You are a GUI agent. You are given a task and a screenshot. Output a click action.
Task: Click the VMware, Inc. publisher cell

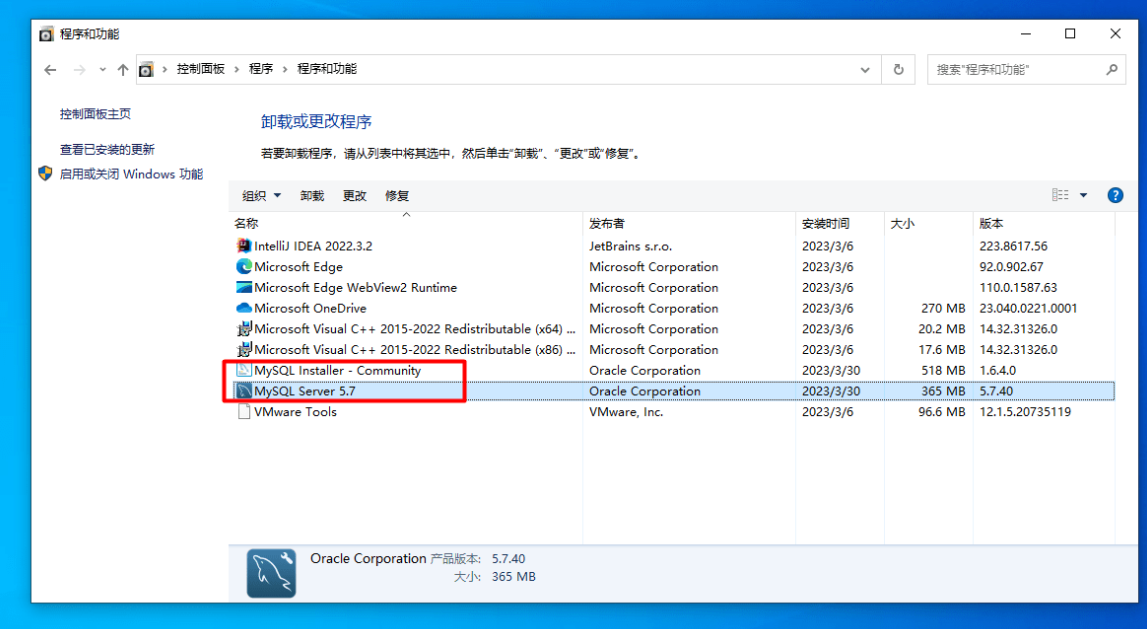[x=626, y=411]
